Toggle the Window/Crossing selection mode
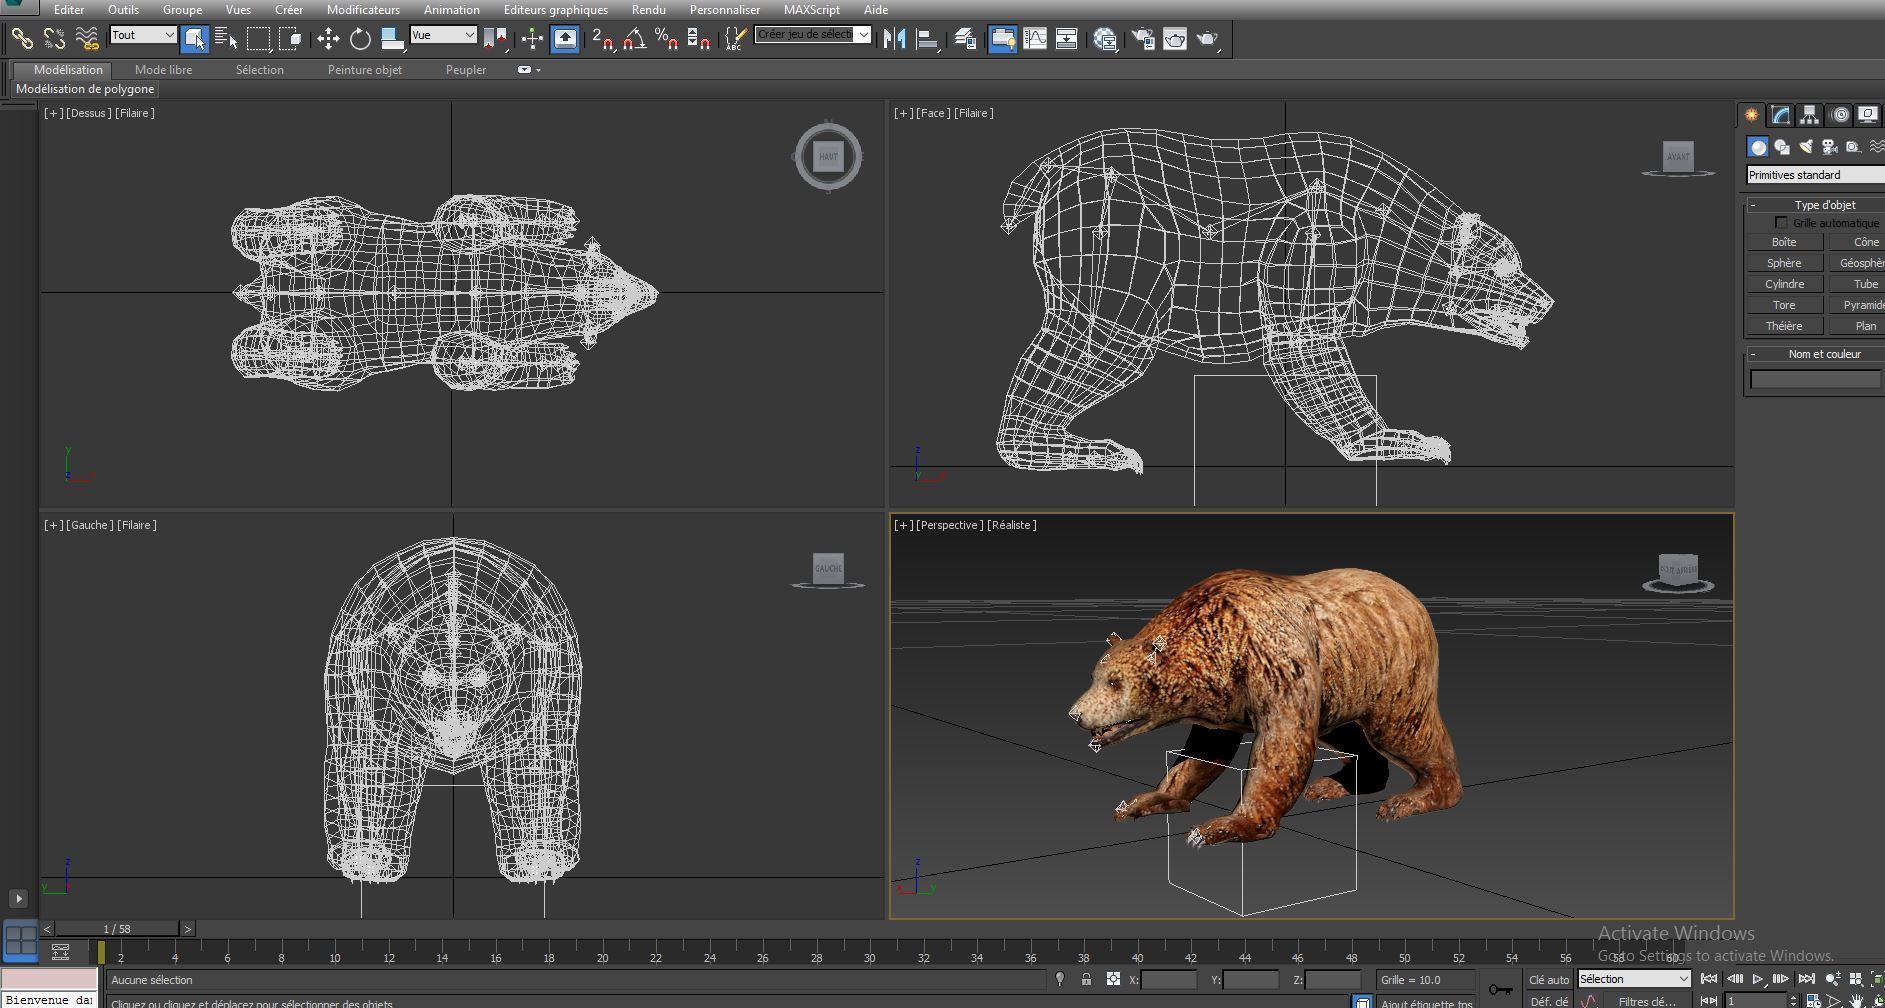Viewport: 1885px width, 1008px height. click(x=291, y=39)
